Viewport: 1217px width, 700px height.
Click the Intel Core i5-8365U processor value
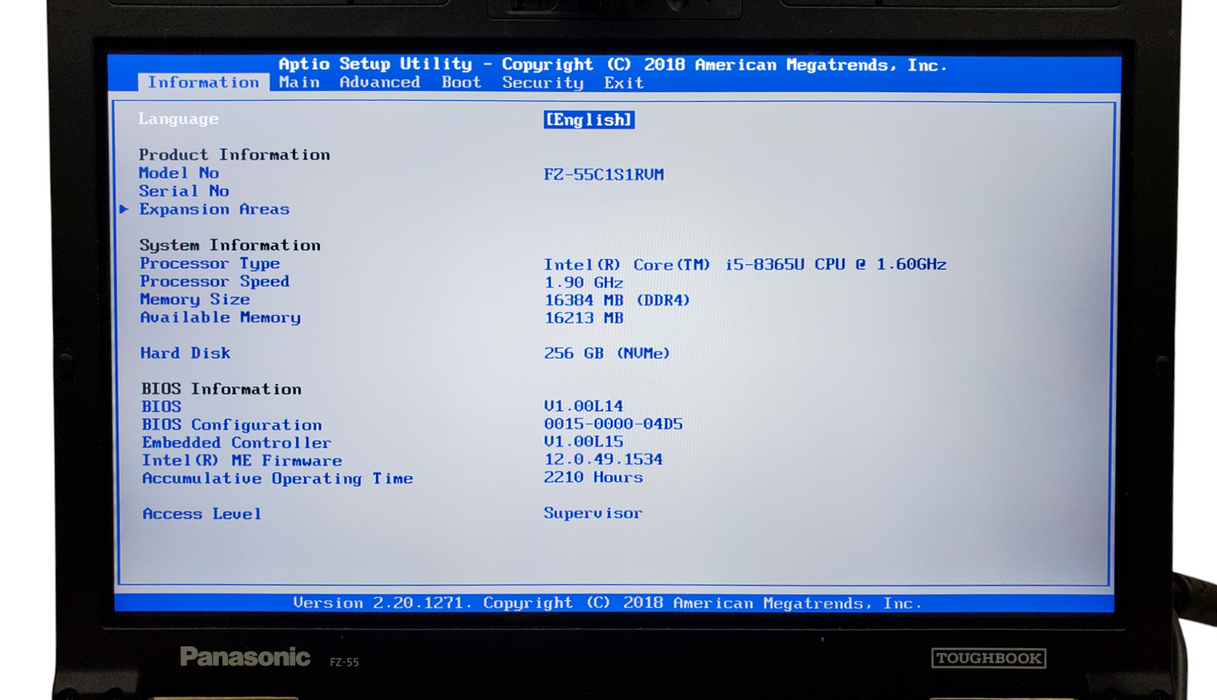click(745, 264)
